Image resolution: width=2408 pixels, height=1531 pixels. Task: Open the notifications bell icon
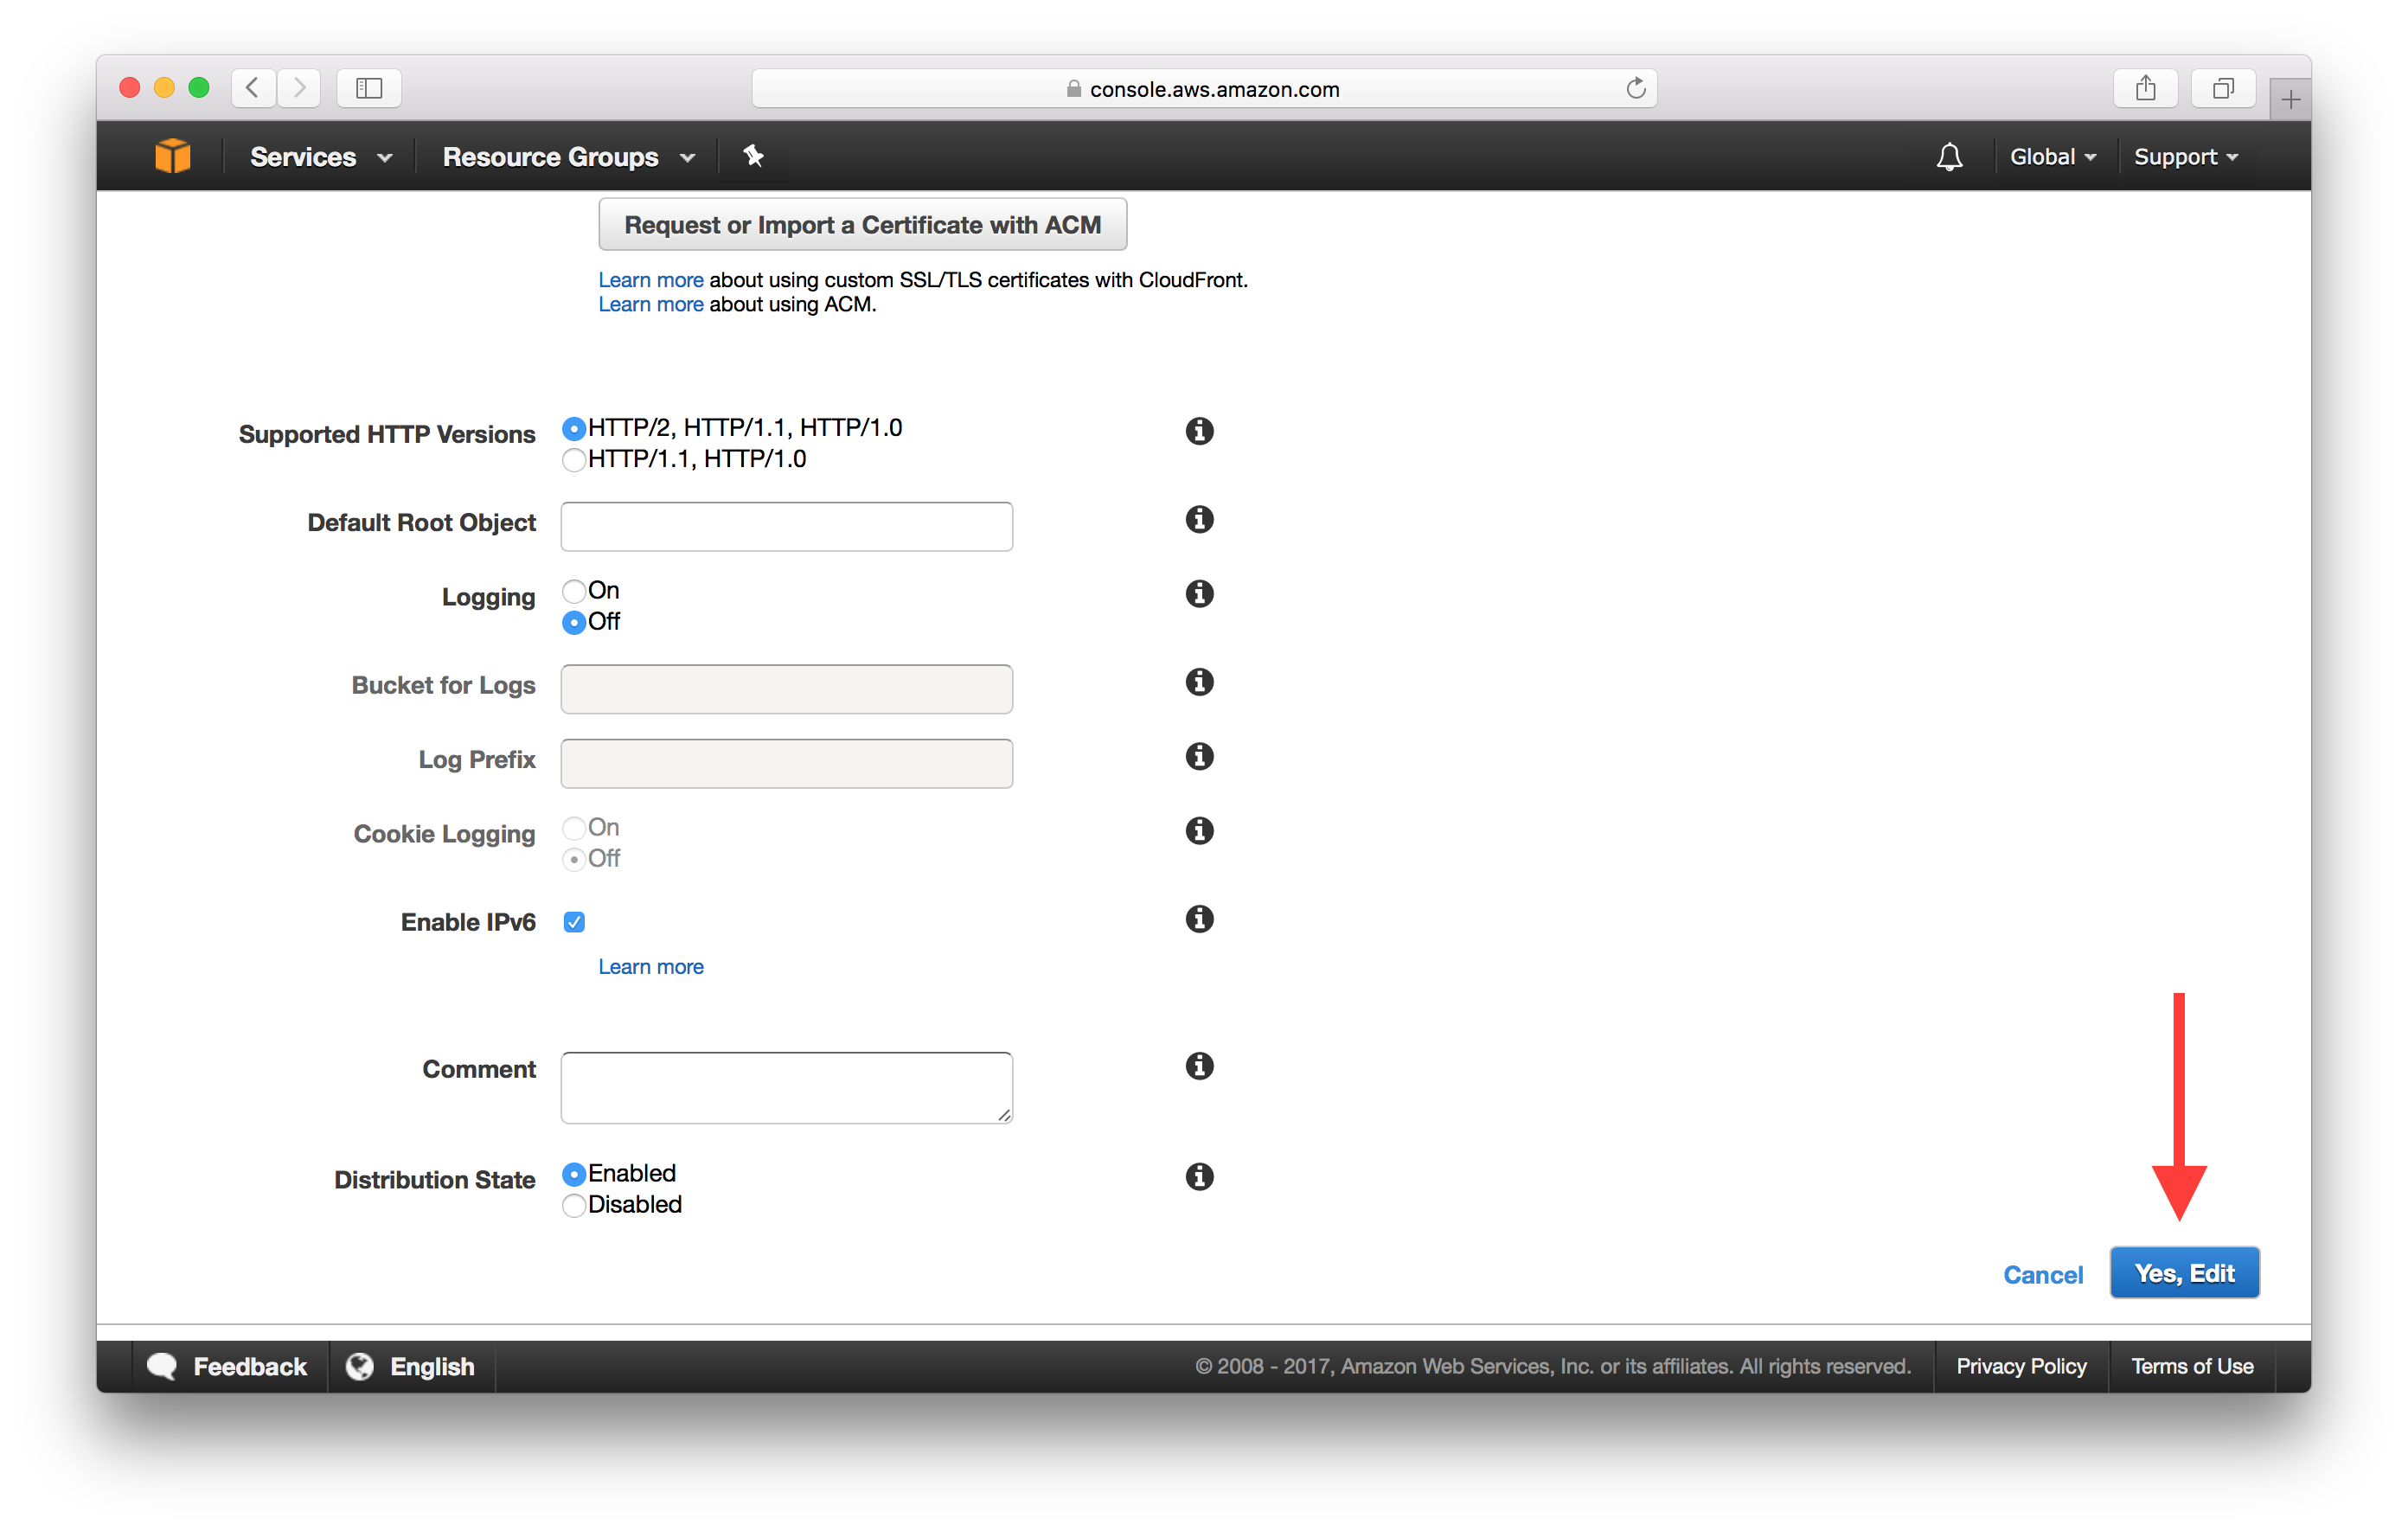coord(1948,157)
